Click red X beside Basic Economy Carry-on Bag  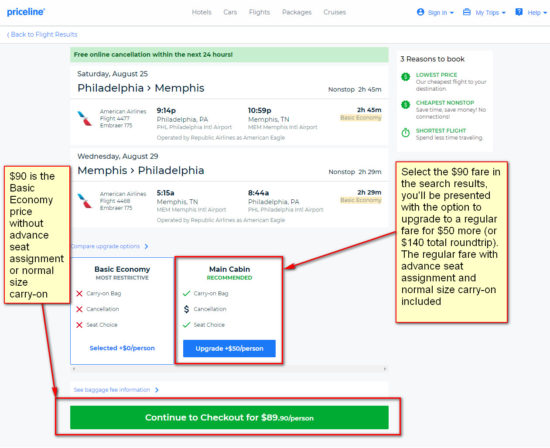click(x=79, y=293)
